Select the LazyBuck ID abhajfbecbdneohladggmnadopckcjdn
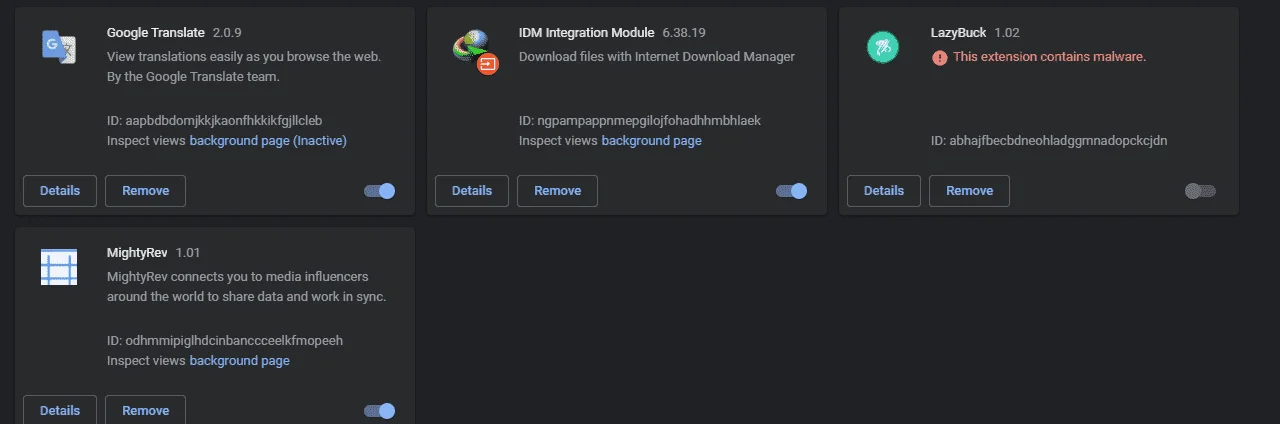1280x424 pixels. click(x=1049, y=141)
